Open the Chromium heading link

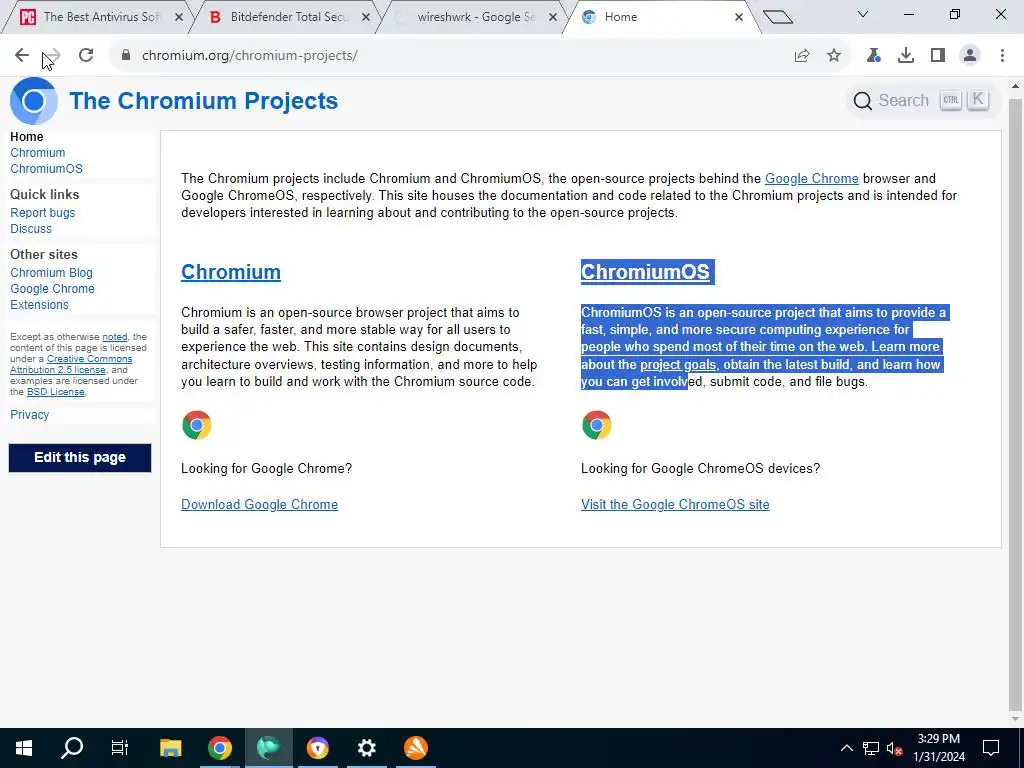coord(231,272)
